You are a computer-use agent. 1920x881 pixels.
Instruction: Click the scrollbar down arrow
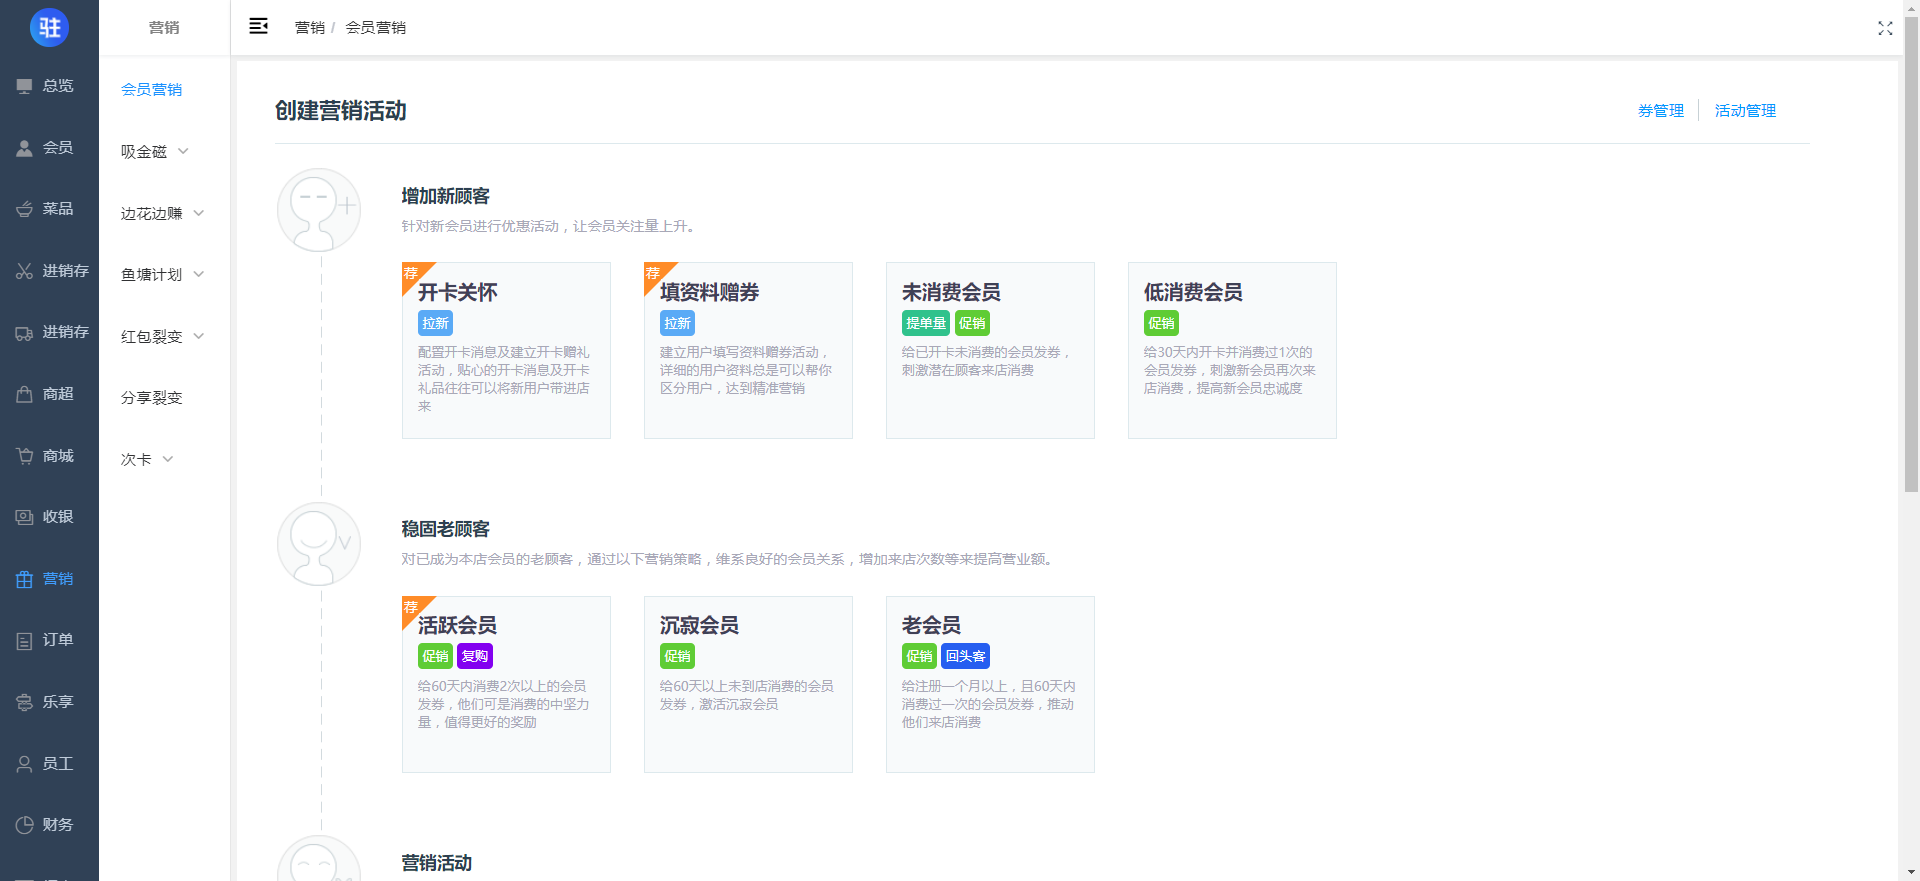(x=1911, y=873)
